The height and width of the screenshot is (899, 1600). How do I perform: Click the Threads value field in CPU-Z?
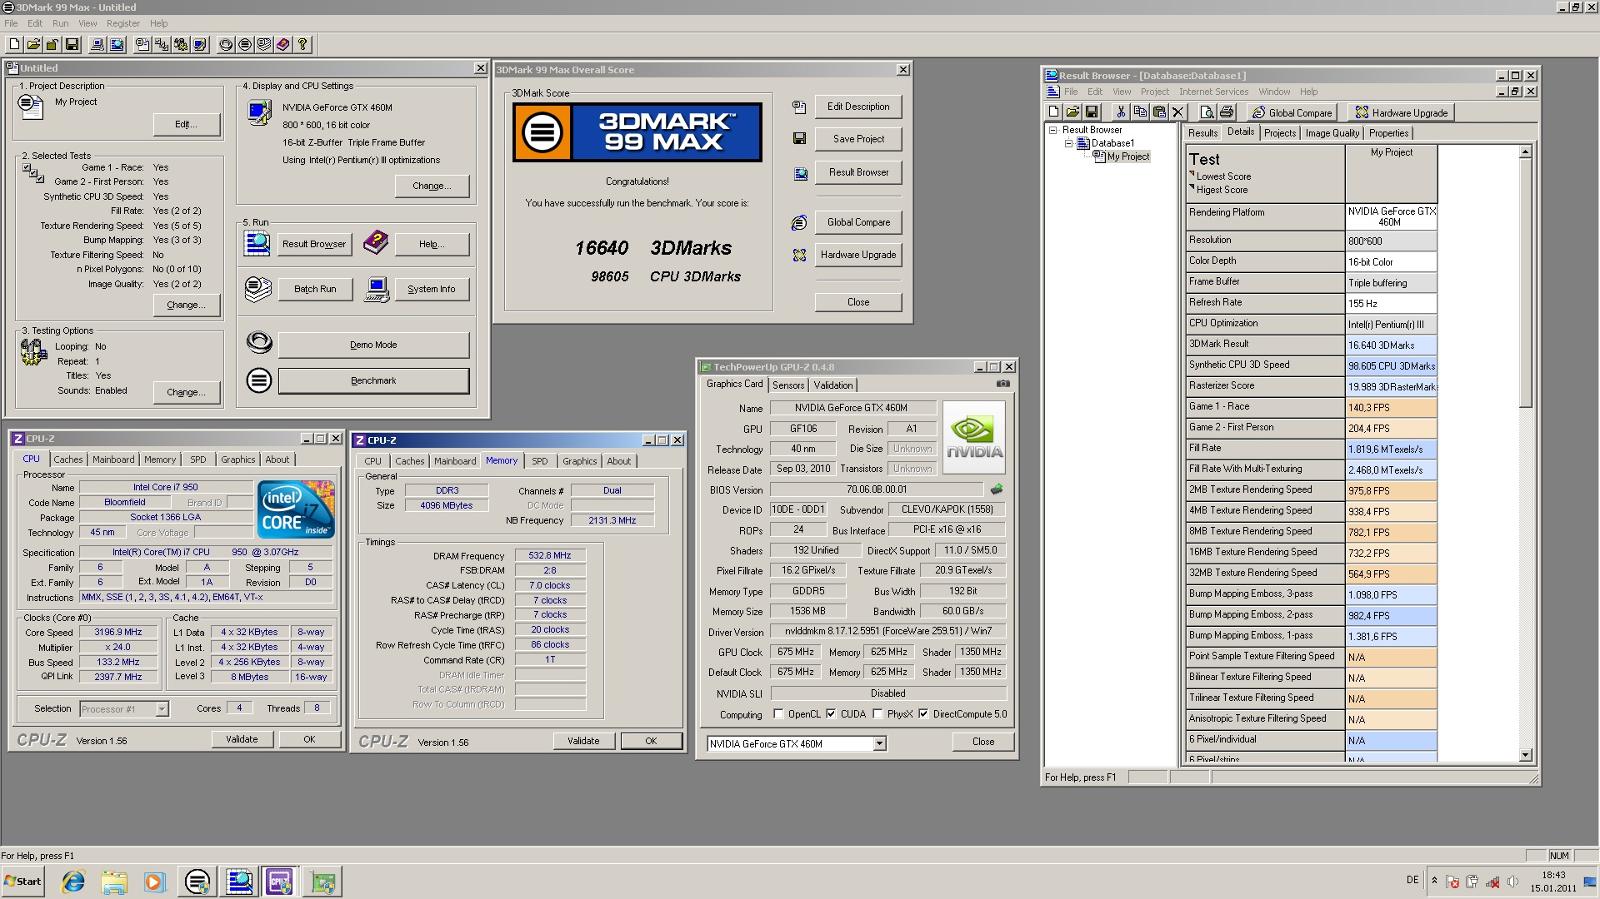coord(317,708)
